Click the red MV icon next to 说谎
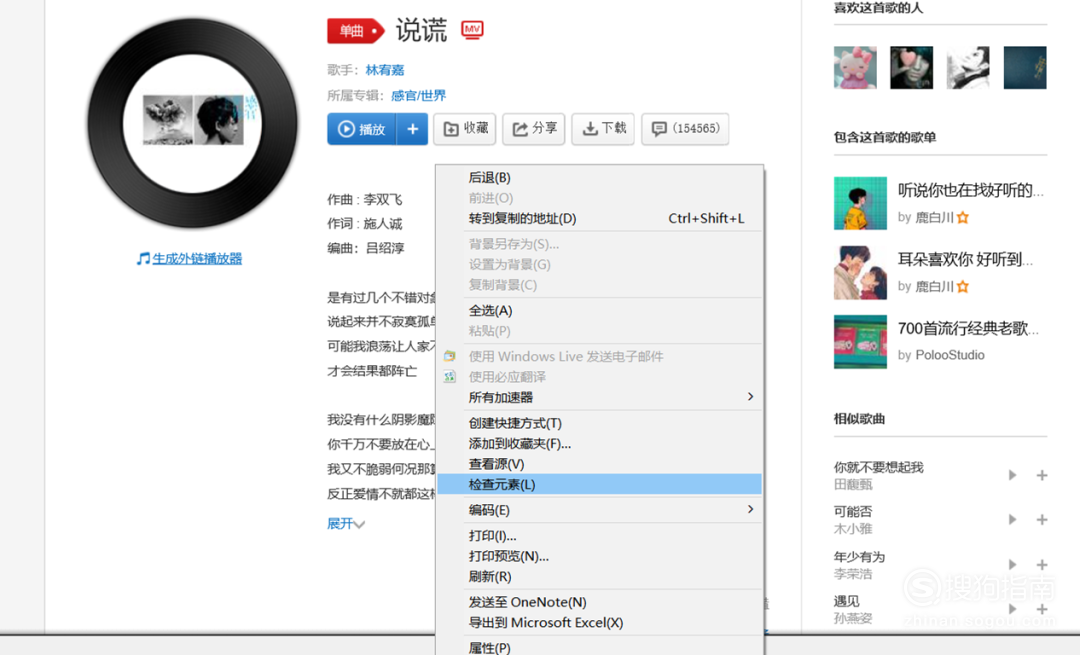 coord(472,30)
